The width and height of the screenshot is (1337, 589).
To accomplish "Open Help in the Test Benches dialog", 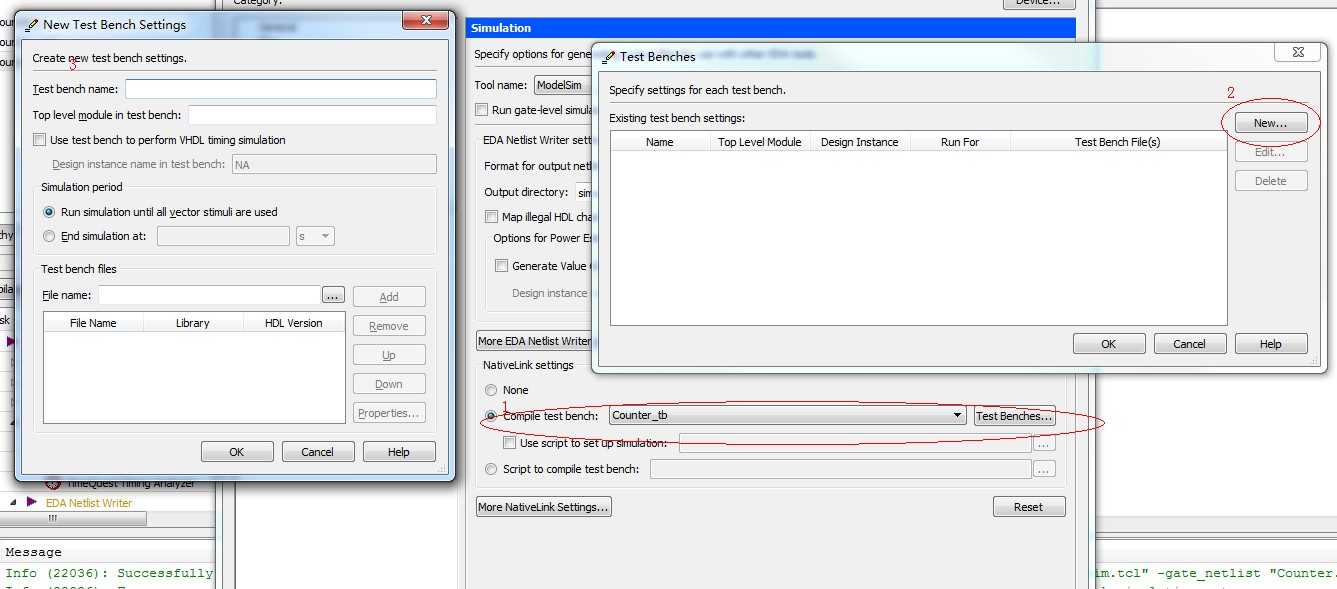I will [1270, 344].
